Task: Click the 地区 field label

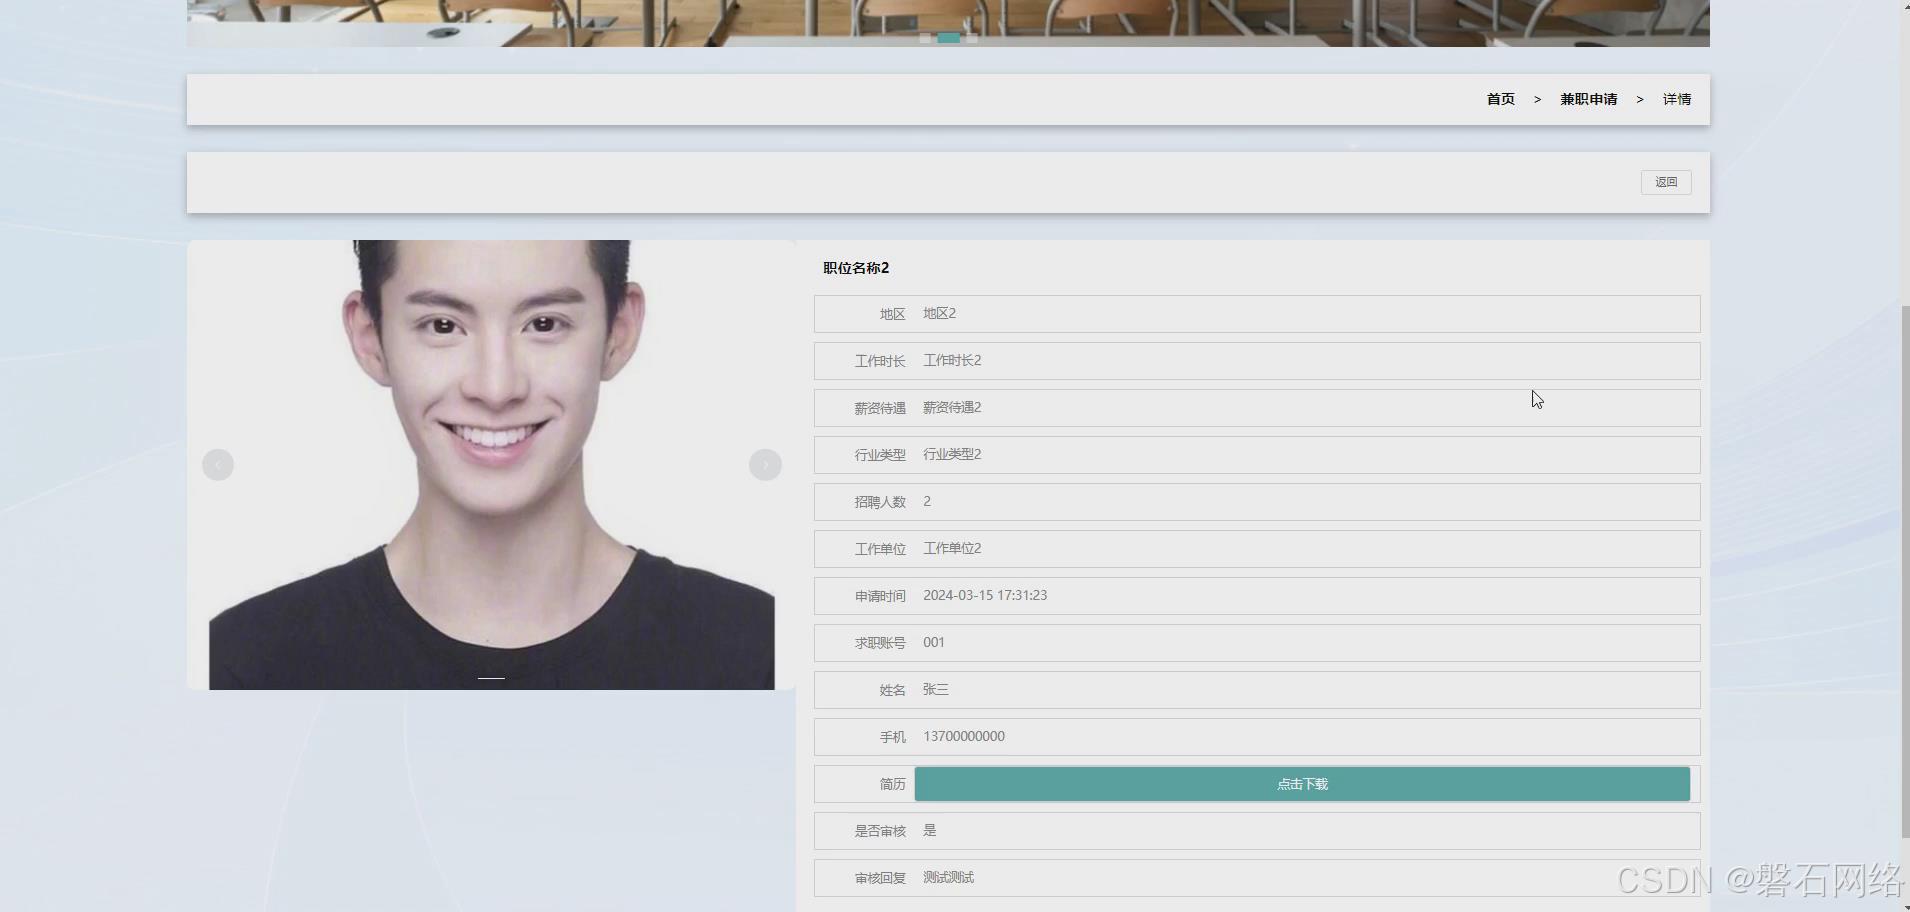Action: [x=893, y=315]
